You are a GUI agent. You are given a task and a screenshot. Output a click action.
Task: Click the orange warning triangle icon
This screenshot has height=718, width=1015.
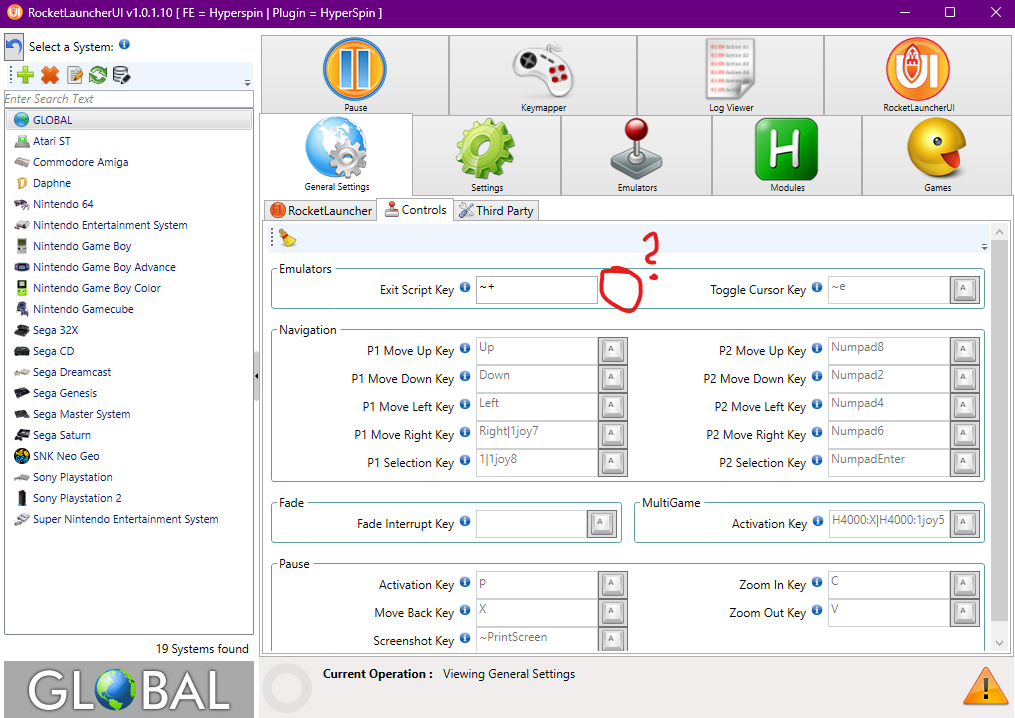985,686
